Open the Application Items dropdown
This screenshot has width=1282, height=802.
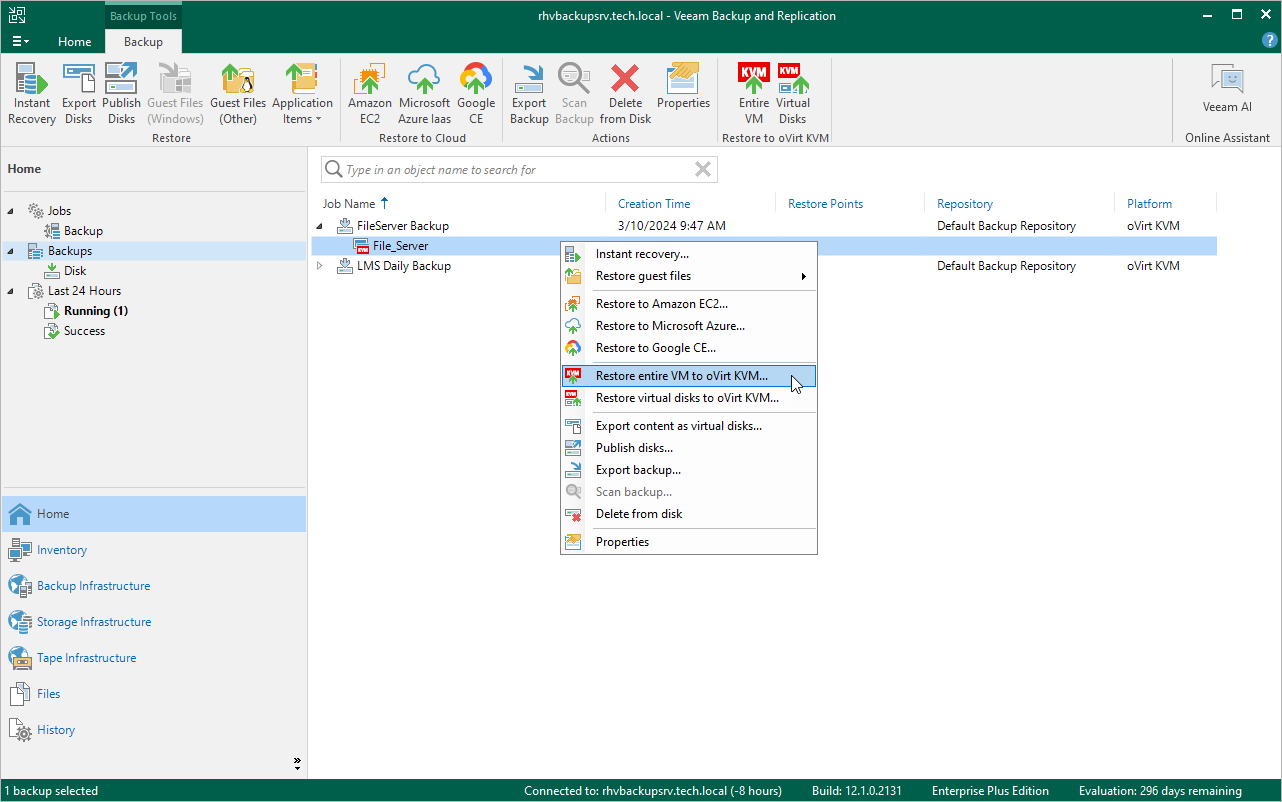tap(302, 93)
